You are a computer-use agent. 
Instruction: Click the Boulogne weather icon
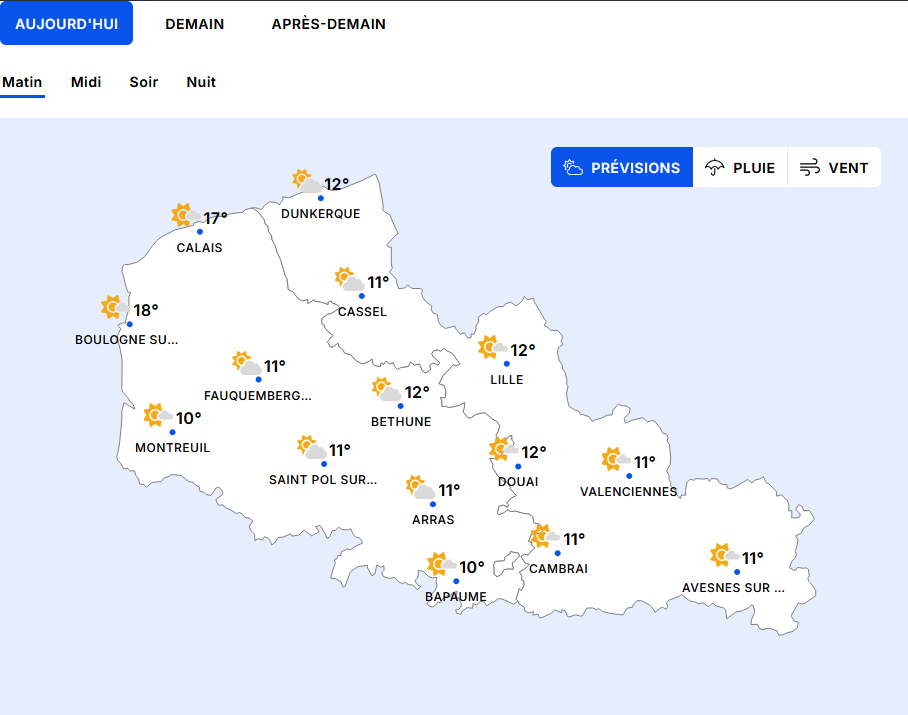point(115,307)
